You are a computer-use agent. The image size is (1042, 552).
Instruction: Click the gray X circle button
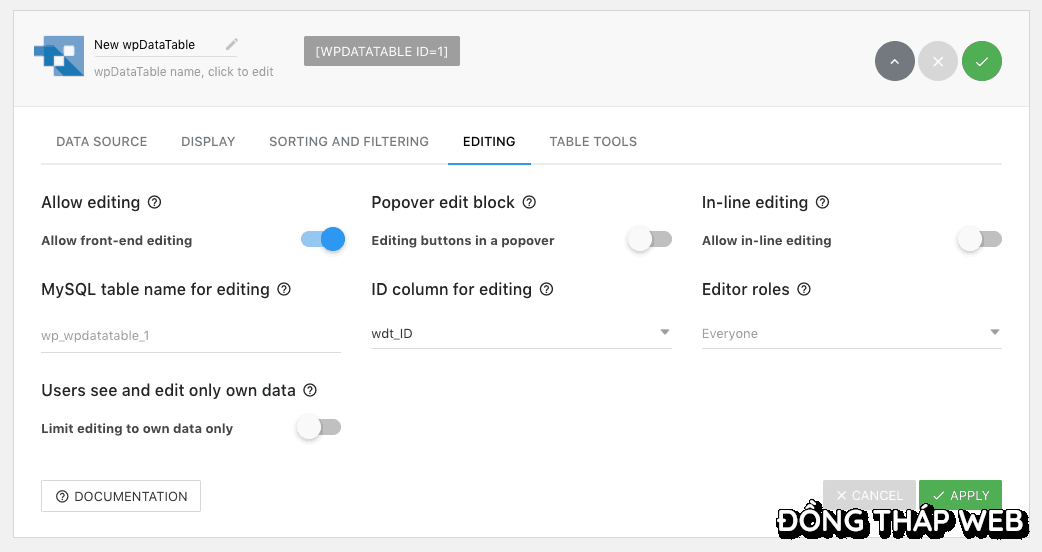pyautogui.click(x=938, y=61)
